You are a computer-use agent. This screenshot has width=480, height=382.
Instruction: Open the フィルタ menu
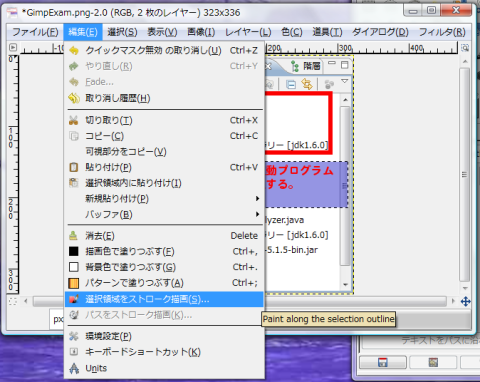click(x=442, y=32)
